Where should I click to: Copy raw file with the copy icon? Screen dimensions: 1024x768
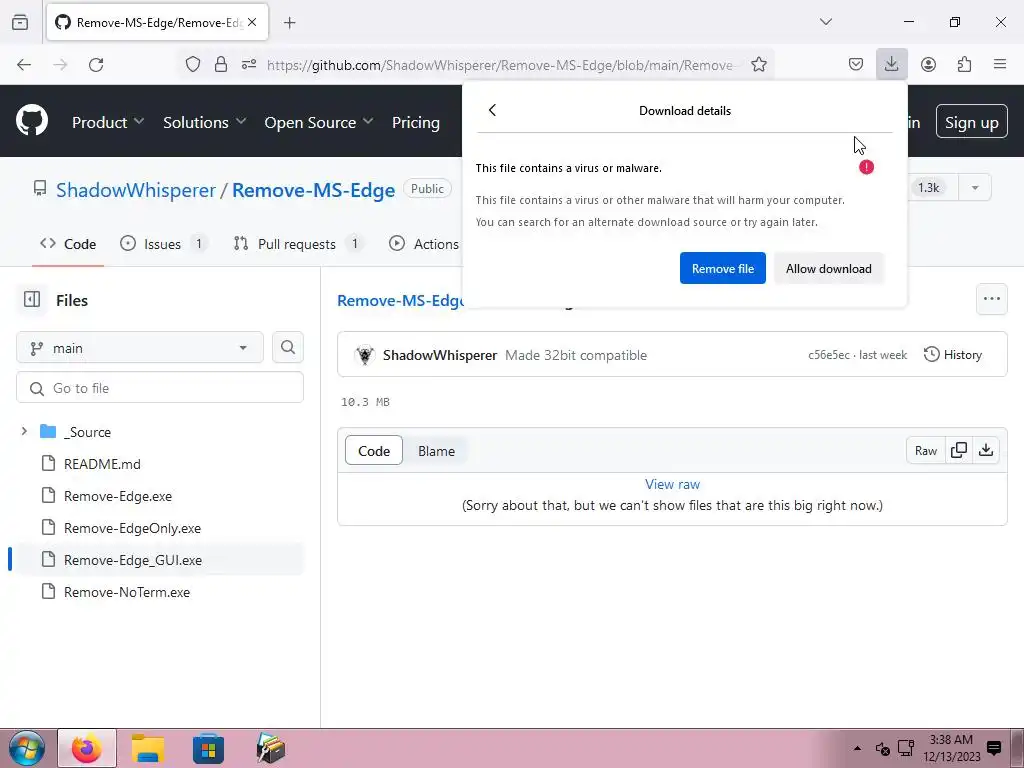959,451
